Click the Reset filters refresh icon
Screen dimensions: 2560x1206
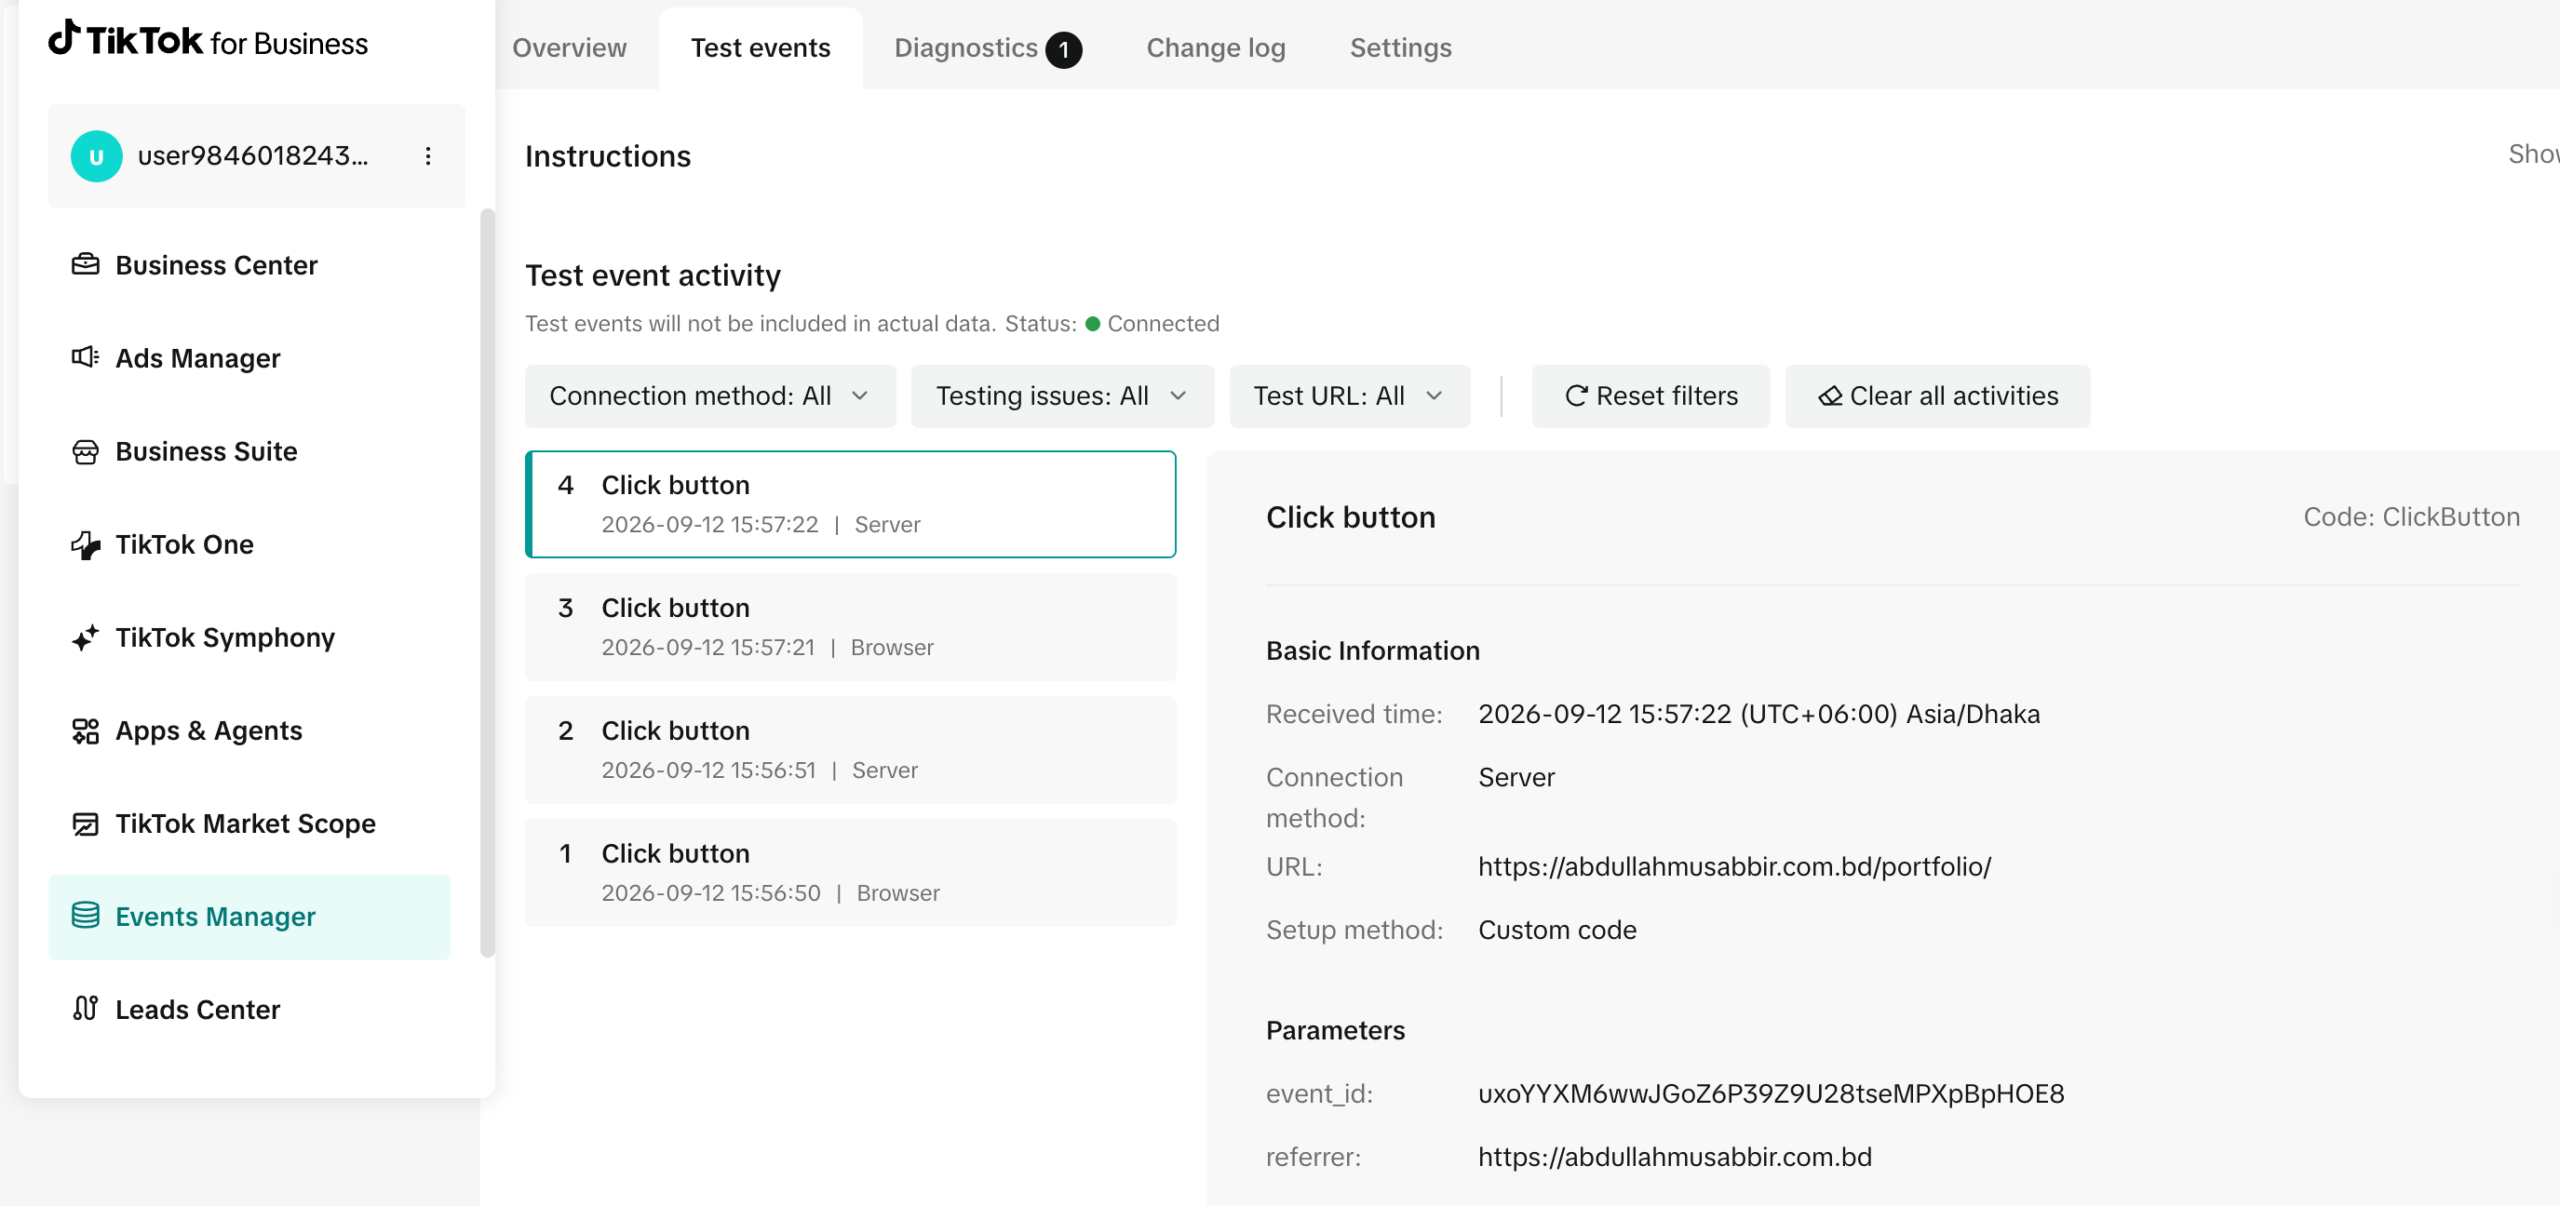1576,396
